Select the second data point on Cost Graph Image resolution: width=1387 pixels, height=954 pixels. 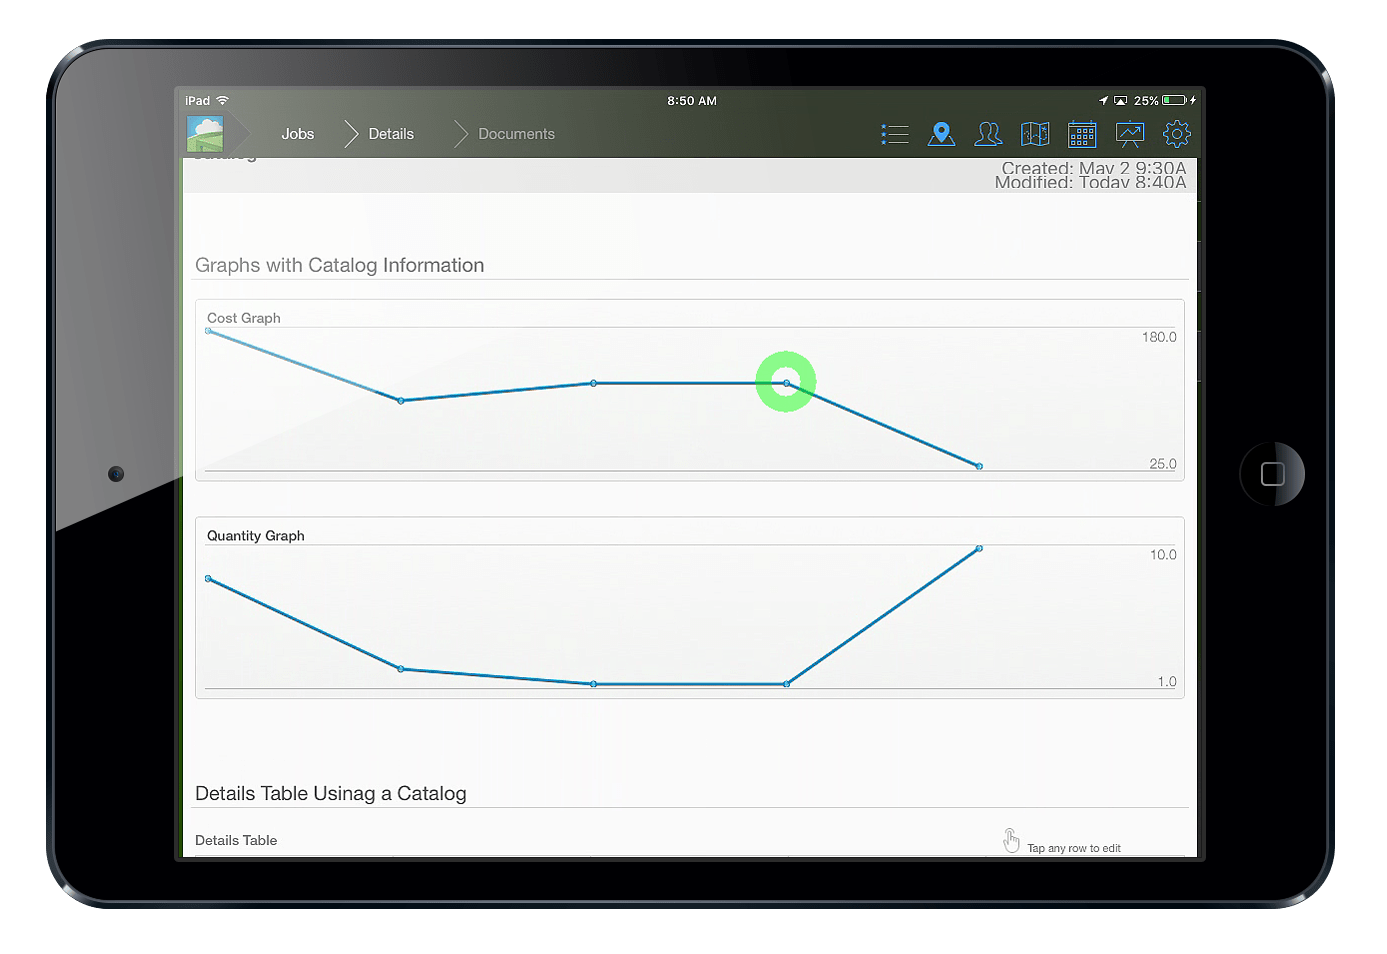pos(401,401)
